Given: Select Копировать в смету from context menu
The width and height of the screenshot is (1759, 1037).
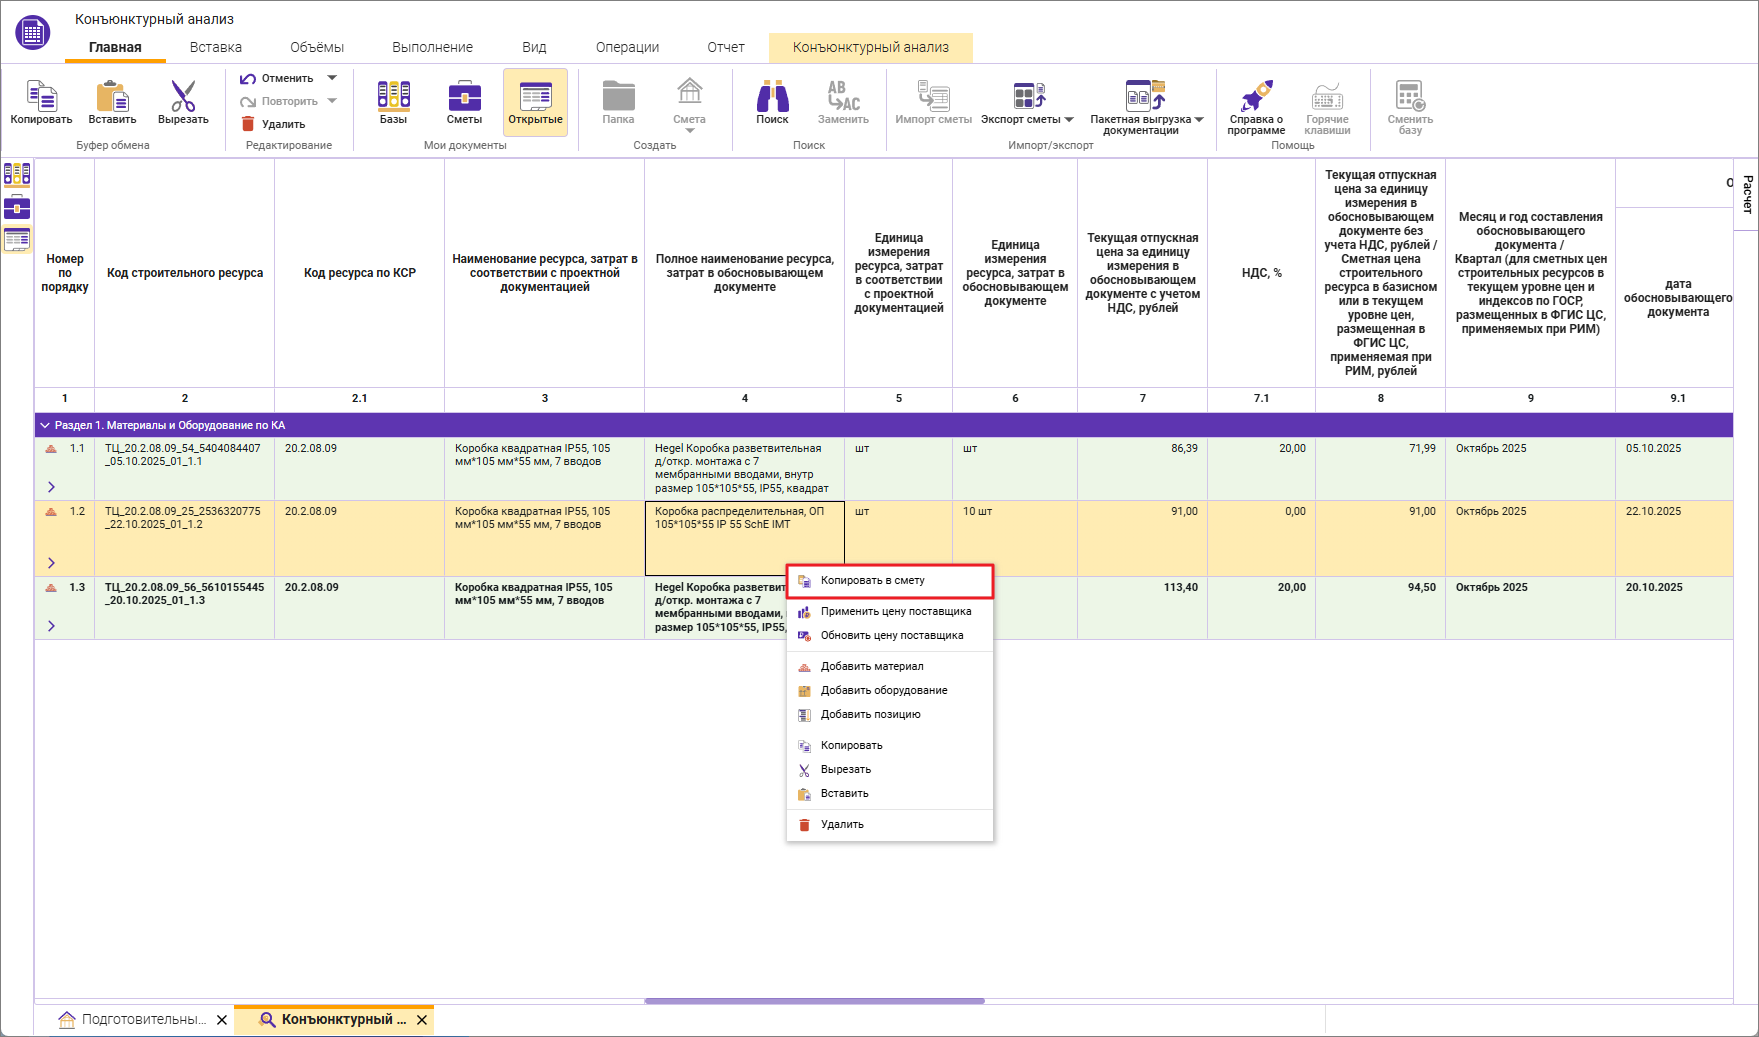Looking at the screenshot, I should [872, 581].
